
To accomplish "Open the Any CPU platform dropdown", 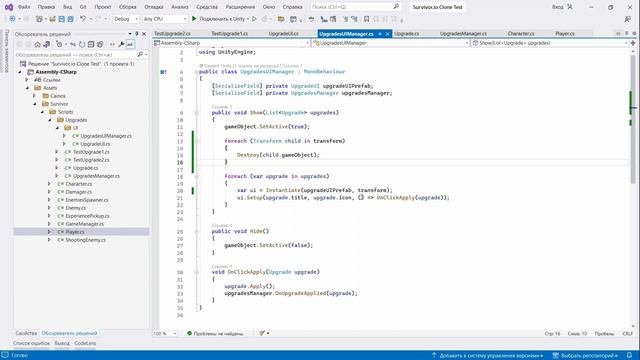I will [x=165, y=19].
